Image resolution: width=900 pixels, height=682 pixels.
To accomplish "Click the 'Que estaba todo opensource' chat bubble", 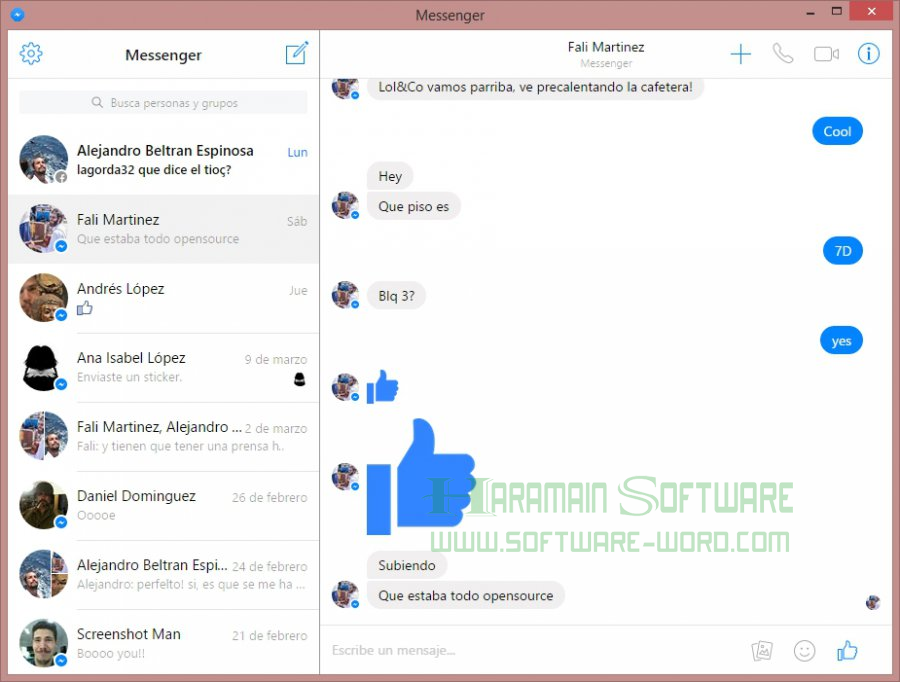I will click(x=465, y=595).
